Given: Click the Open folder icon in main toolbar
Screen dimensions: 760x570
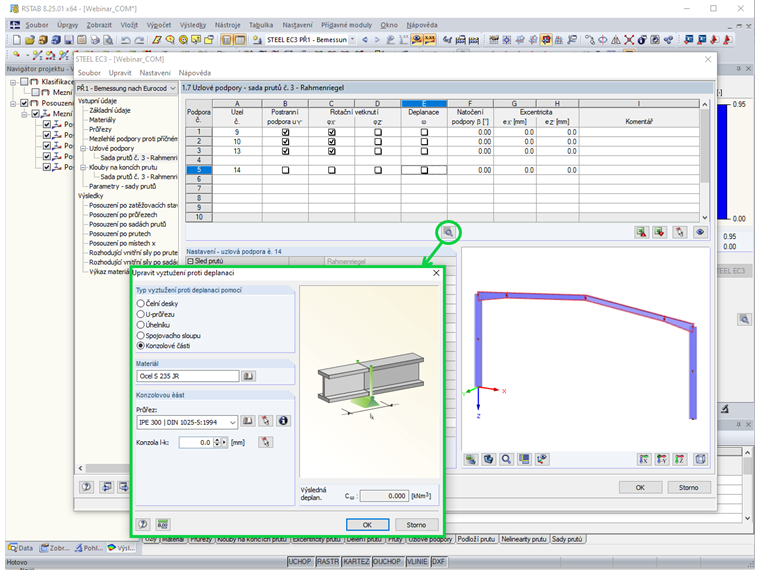Looking at the screenshot, I should tap(30, 40).
